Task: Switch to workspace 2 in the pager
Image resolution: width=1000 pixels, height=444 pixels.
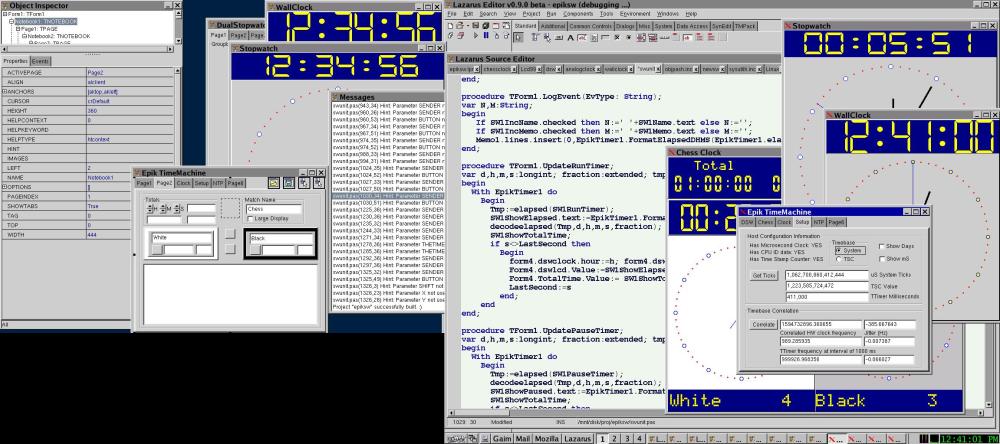Action: tap(614, 439)
